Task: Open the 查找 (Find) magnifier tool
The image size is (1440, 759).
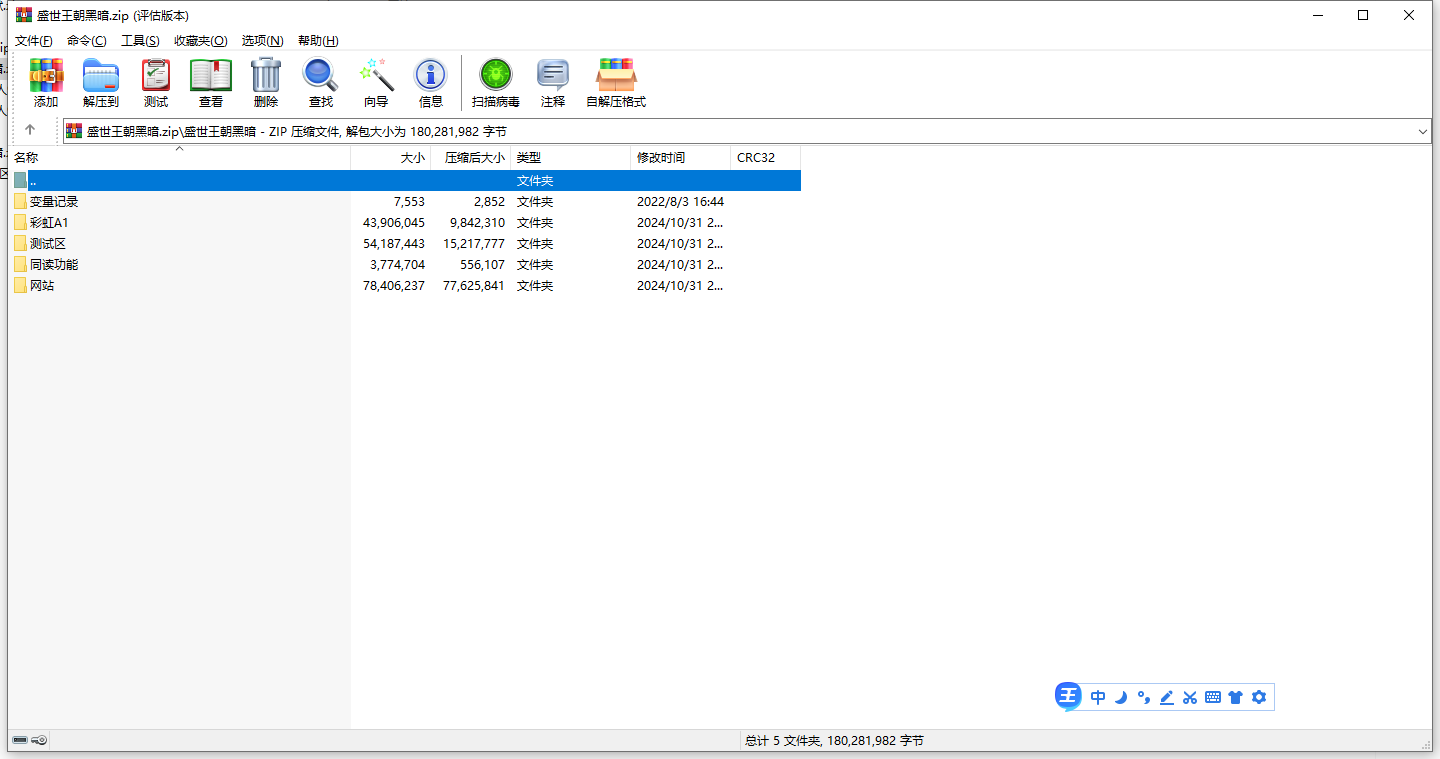Action: point(321,76)
